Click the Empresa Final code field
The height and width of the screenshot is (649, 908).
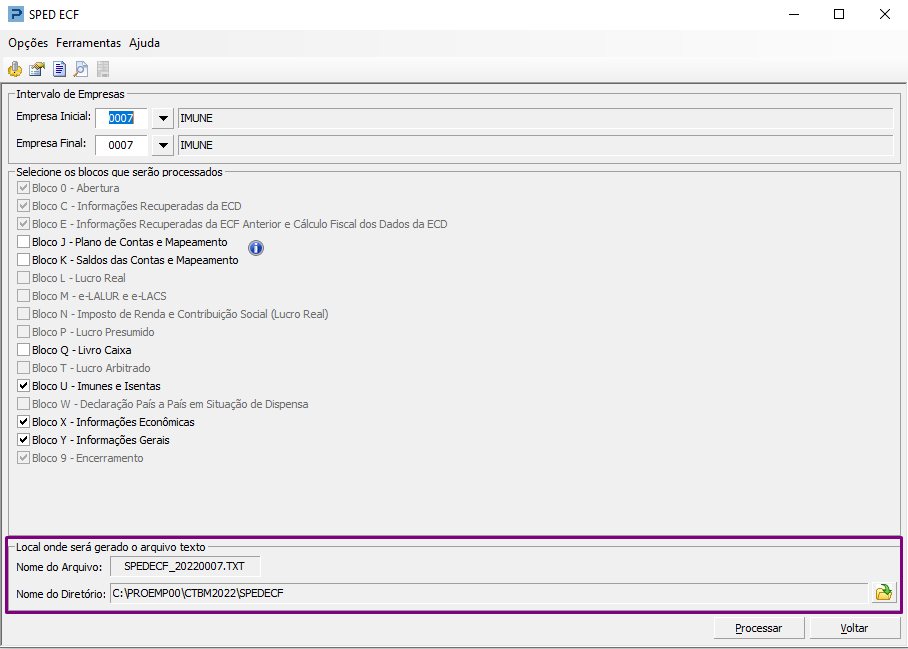point(121,145)
